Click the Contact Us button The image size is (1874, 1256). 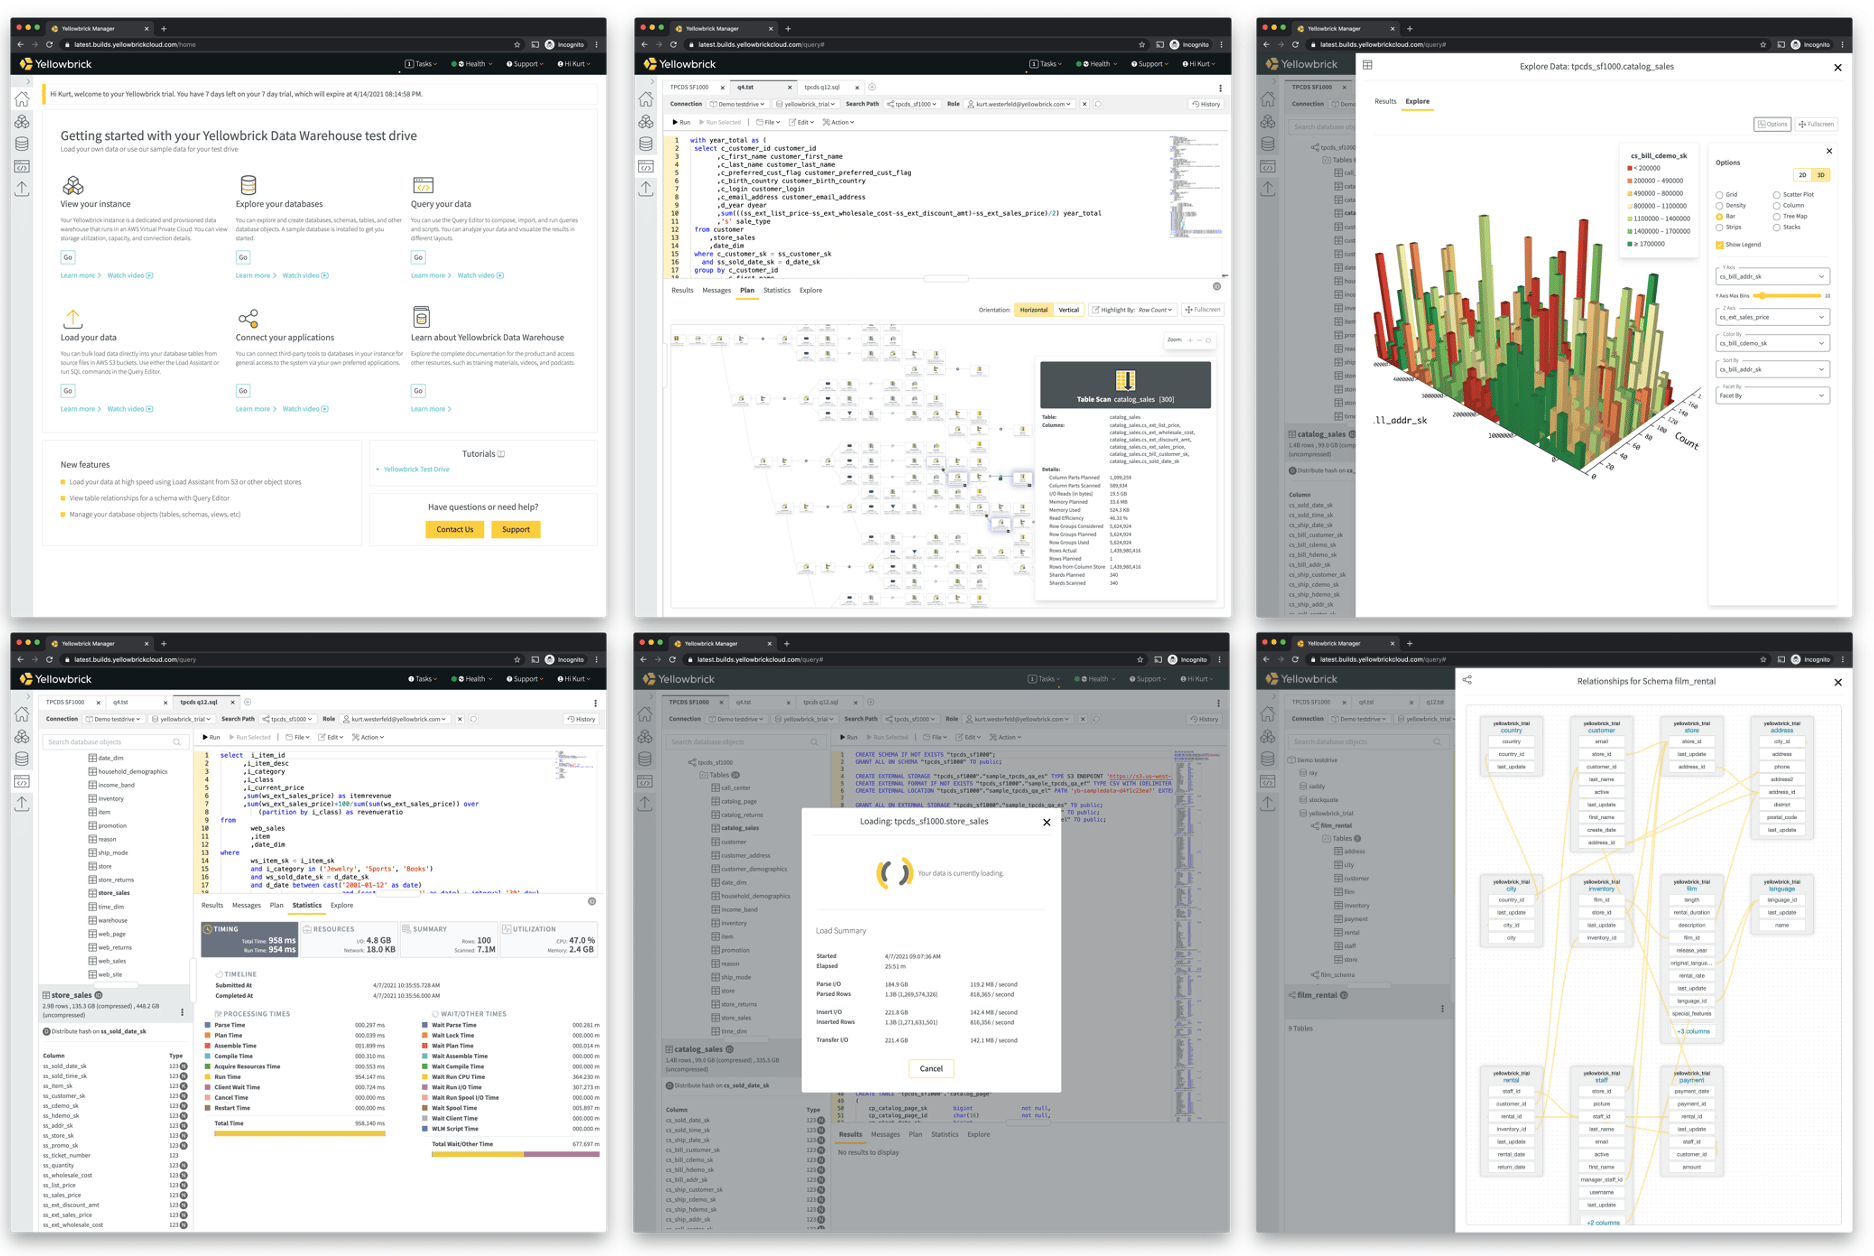click(455, 529)
